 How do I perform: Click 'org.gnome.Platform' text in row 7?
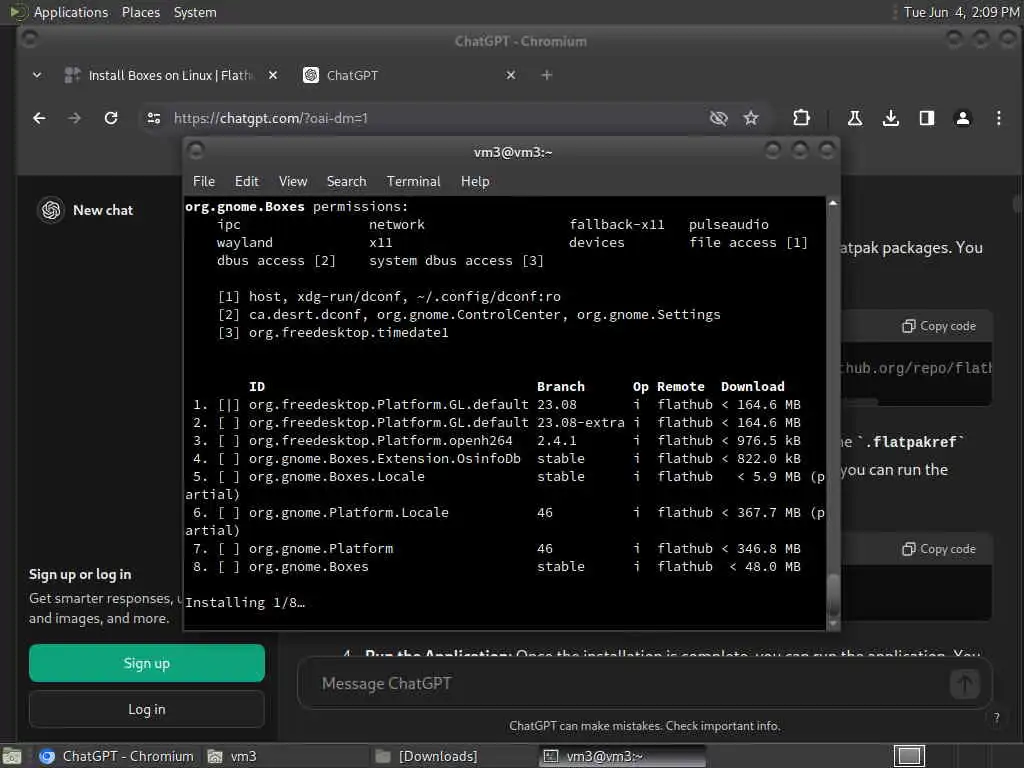321,549
